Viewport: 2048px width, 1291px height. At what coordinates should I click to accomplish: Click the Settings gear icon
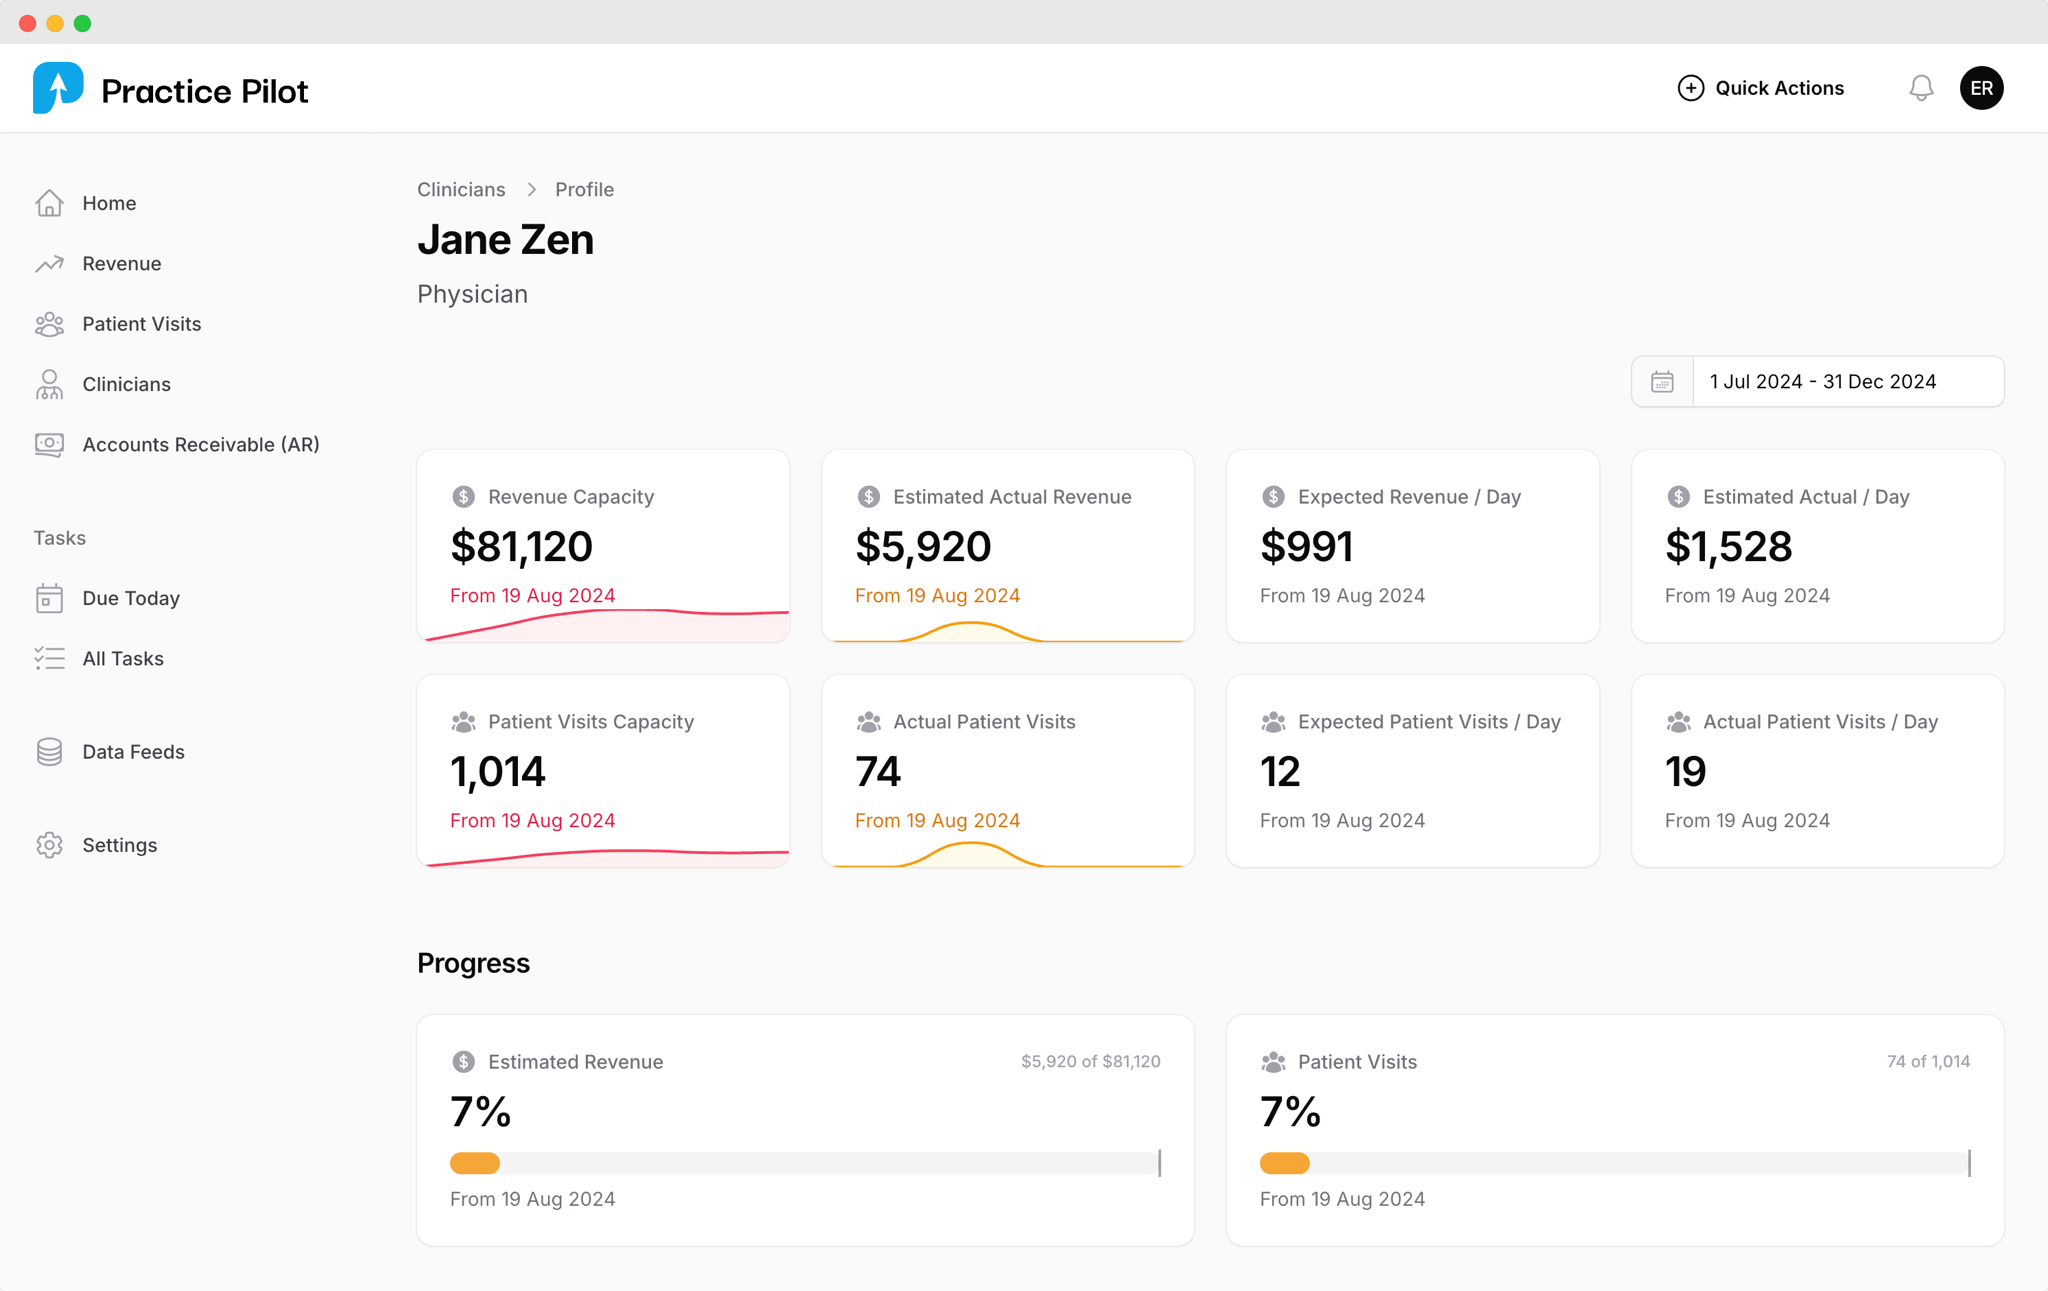click(49, 845)
